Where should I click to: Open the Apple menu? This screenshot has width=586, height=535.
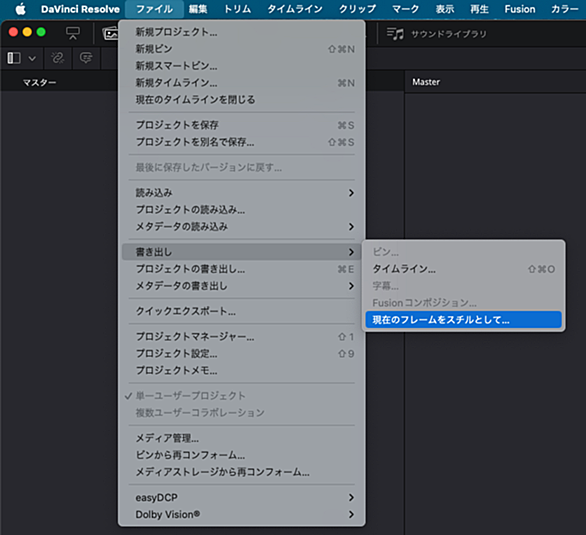click(x=21, y=9)
